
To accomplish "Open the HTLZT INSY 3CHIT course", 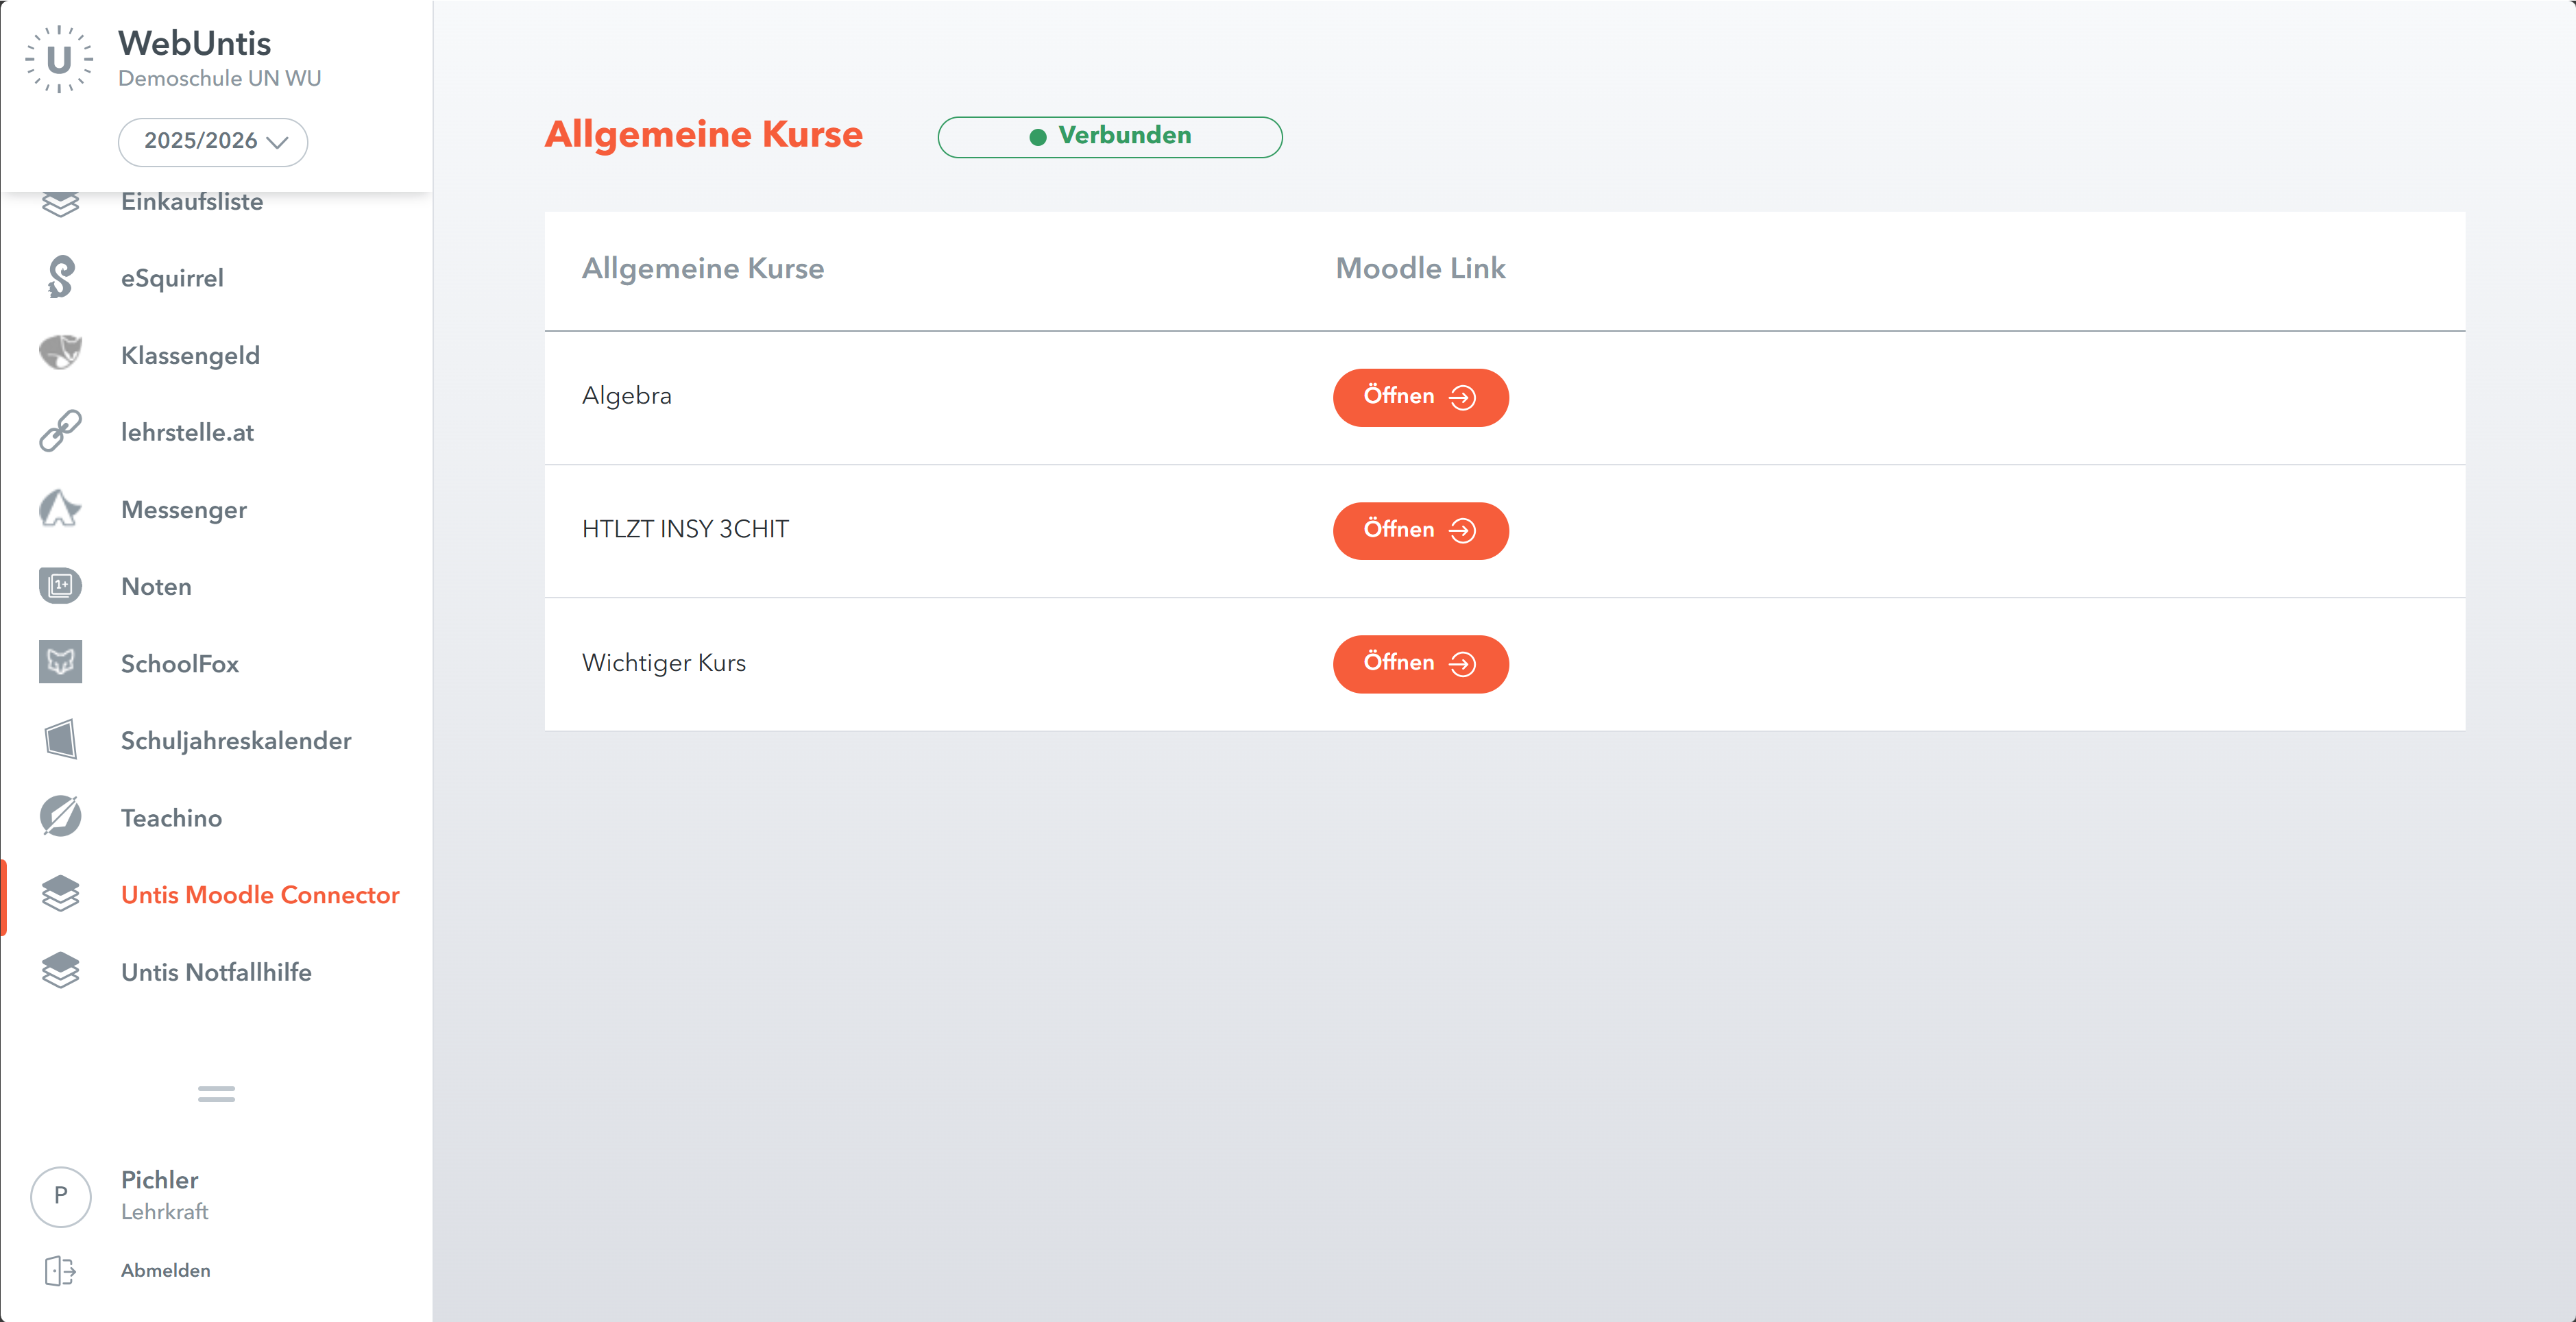I will tap(1420, 530).
